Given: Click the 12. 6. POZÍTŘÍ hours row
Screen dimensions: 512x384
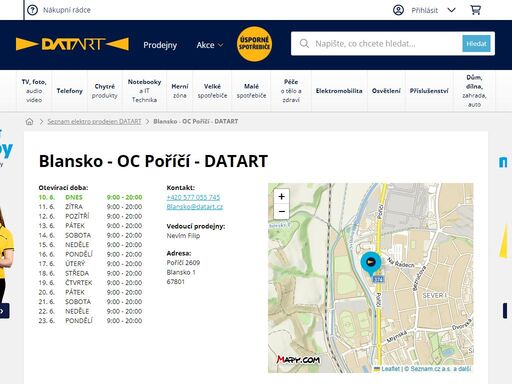Looking at the screenshot, I should (x=90, y=216).
